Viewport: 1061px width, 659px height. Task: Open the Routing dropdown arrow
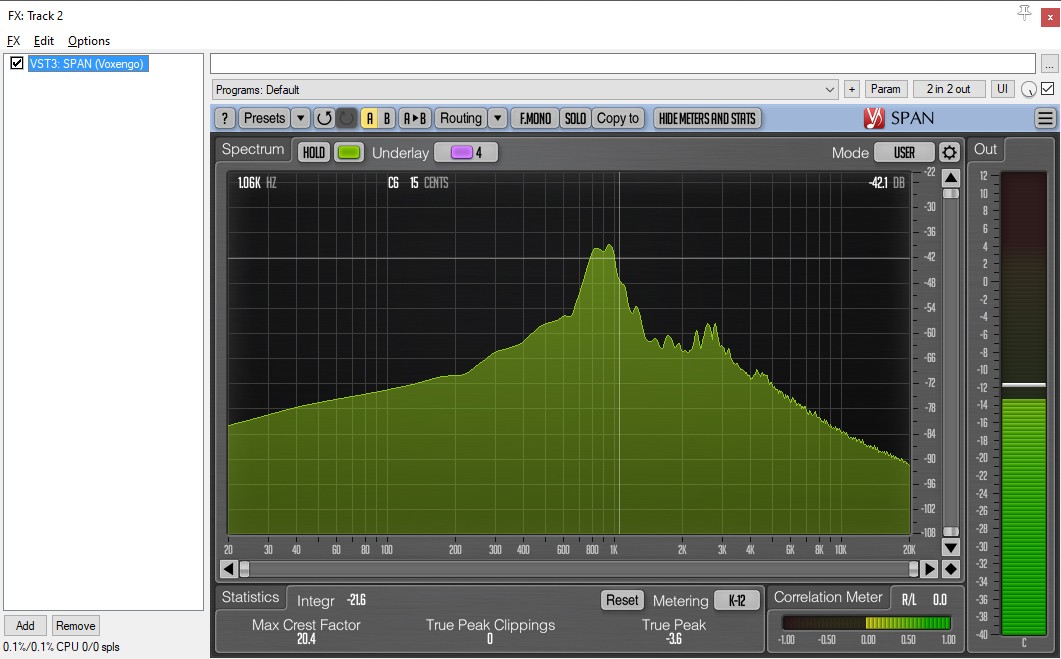[497, 118]
